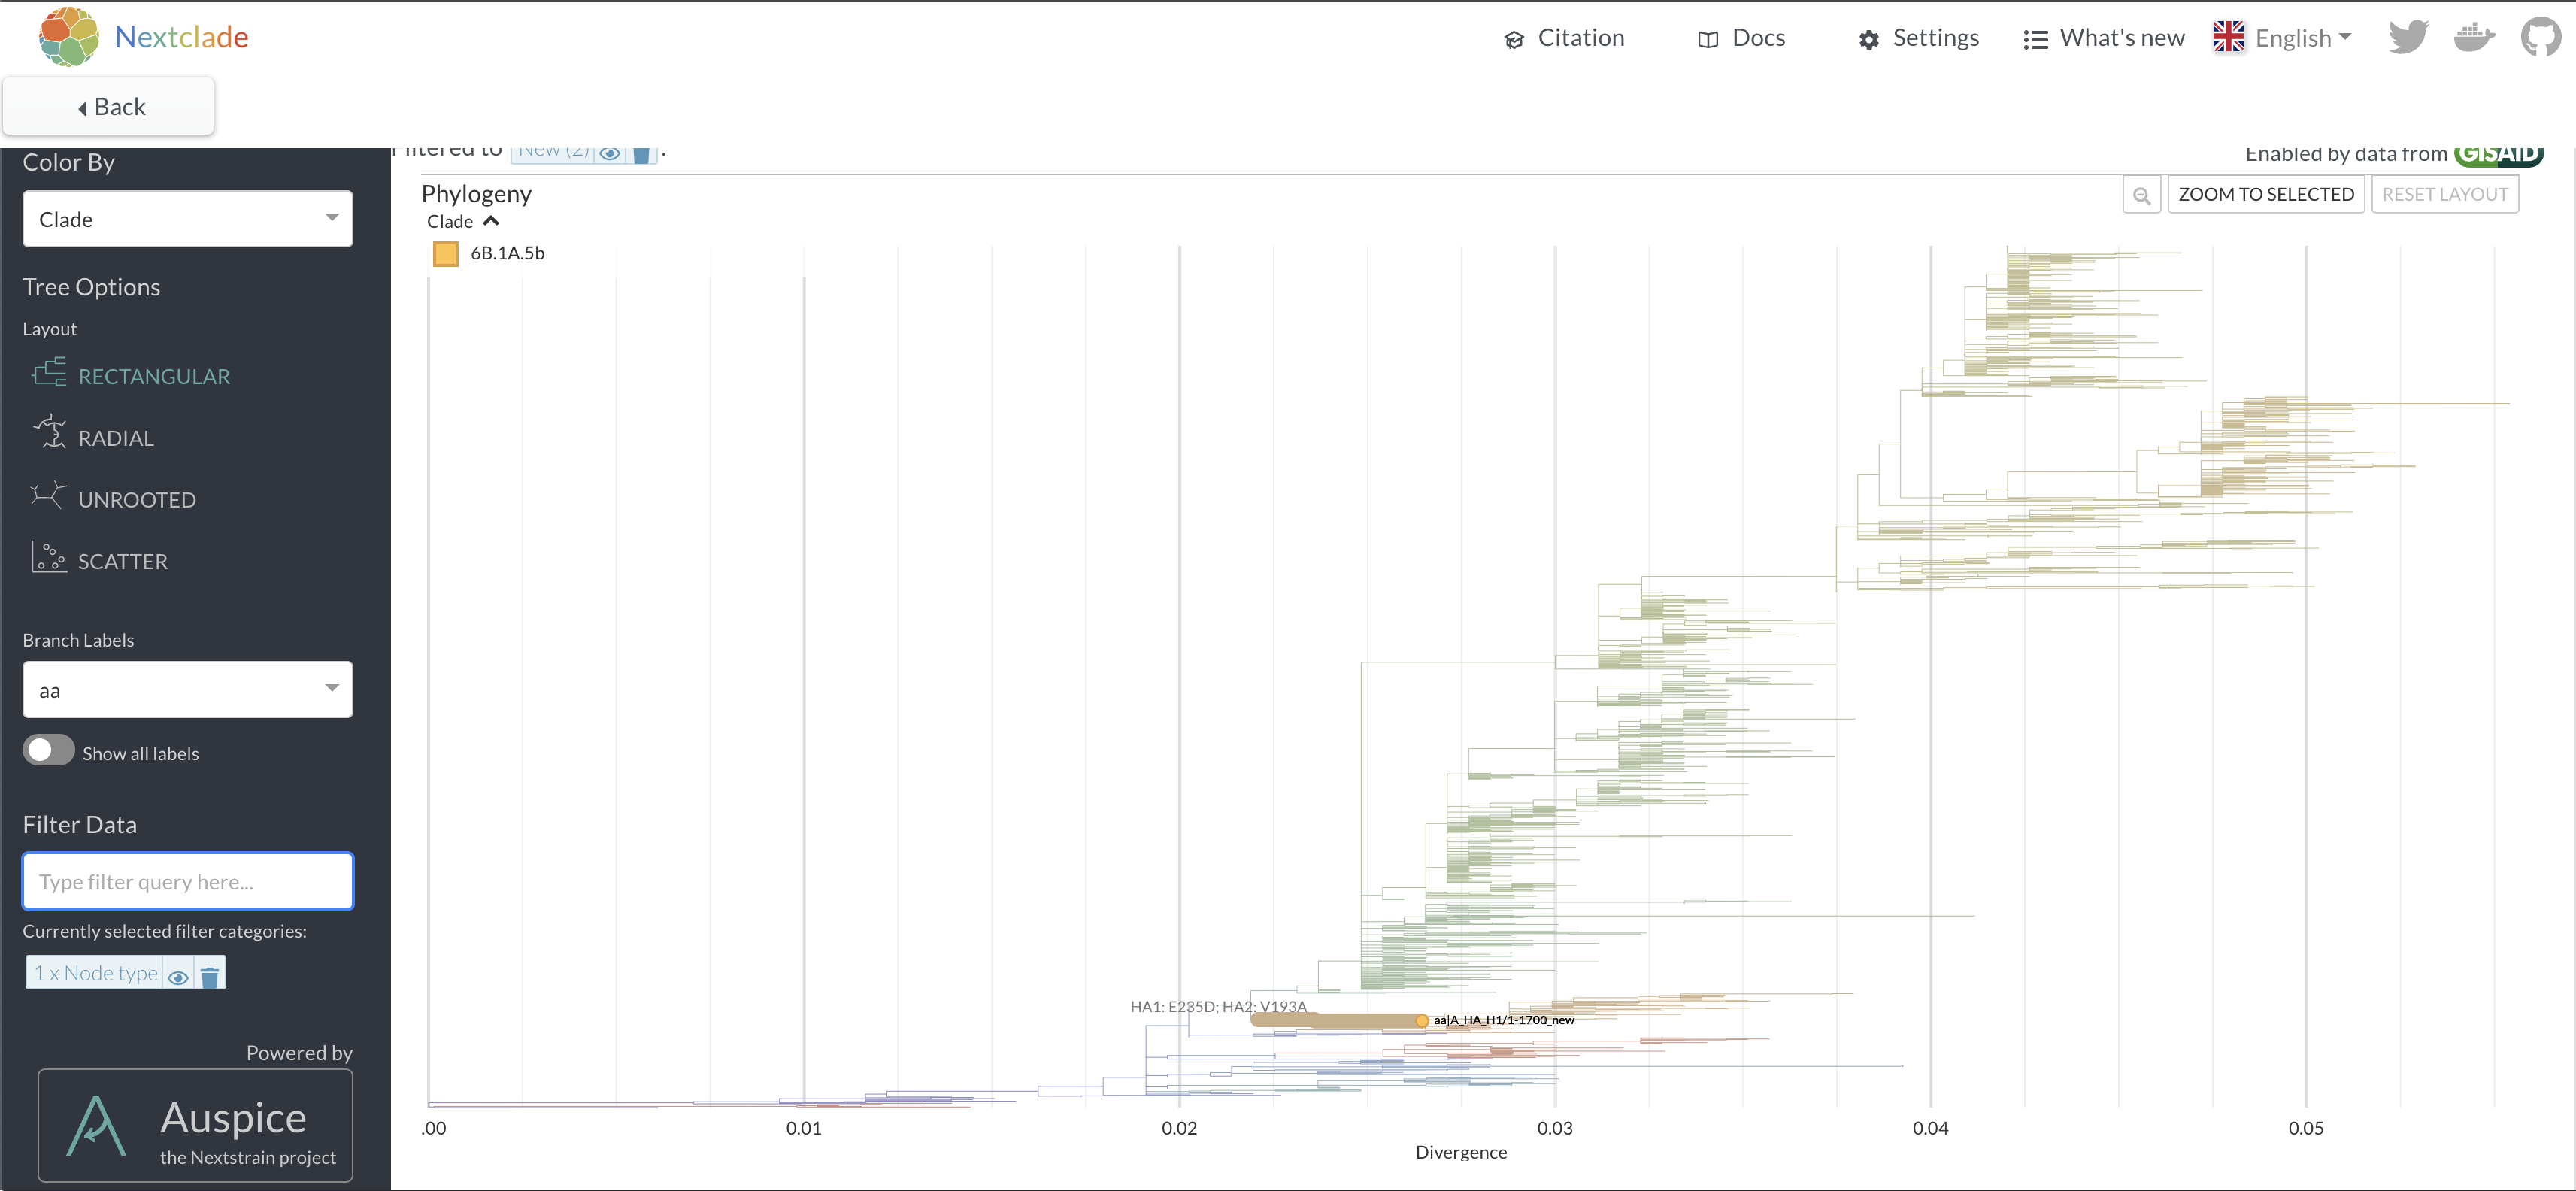Click the magnifier icon beside Zoom to Selected

[x=2141, y=195]
